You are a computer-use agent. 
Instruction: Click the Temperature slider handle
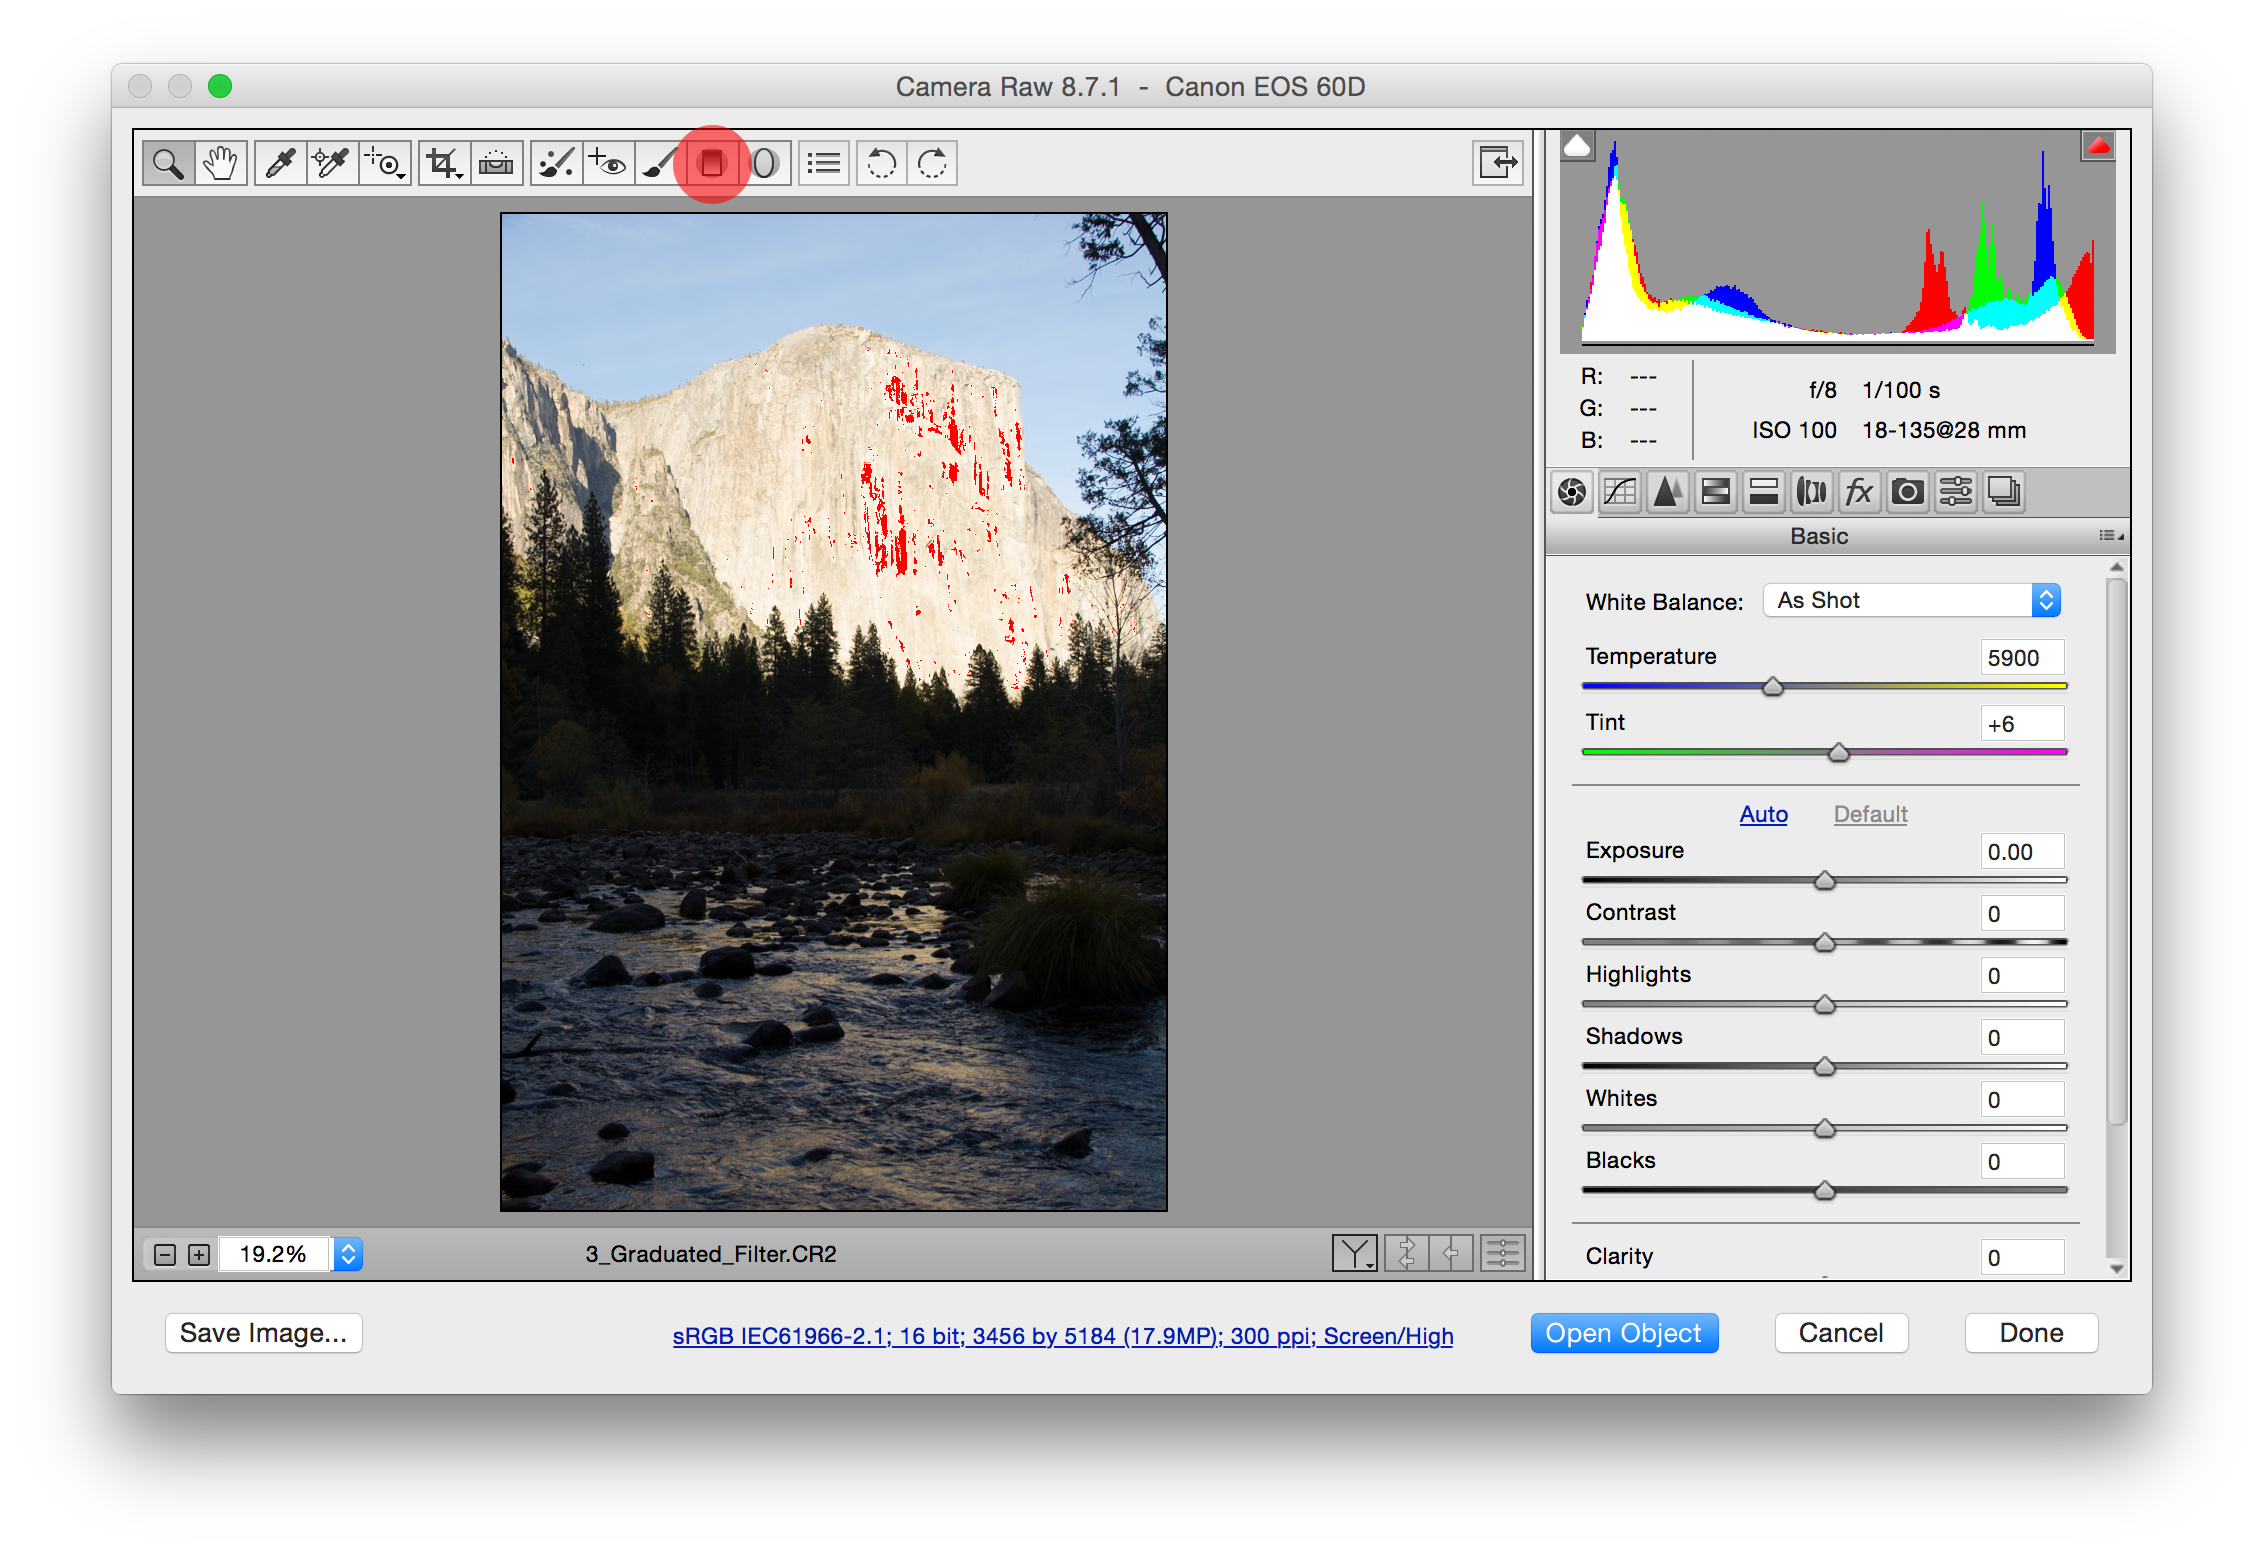pyautogui.click(x=1773, y=687)
